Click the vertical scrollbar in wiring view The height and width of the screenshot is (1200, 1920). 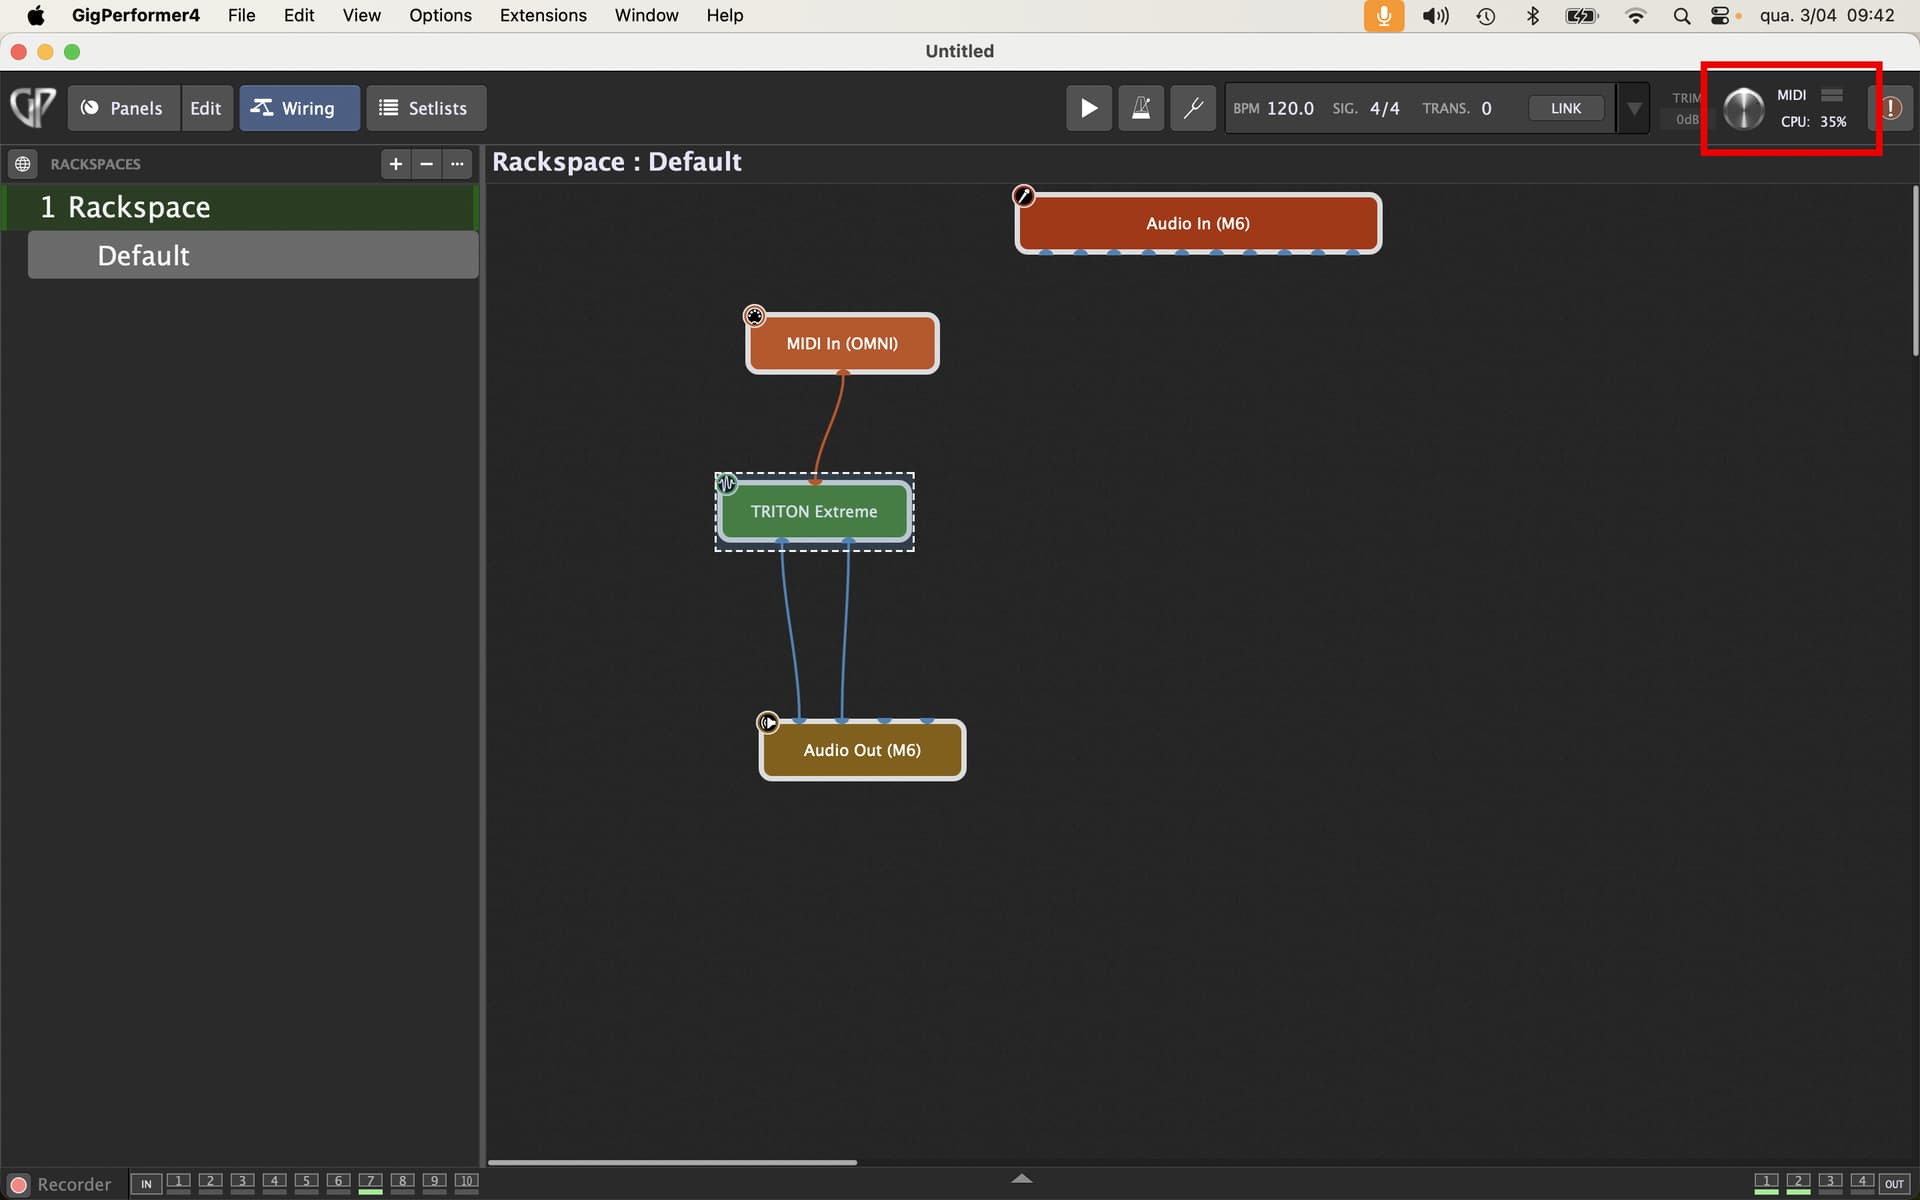point(1915,270)
